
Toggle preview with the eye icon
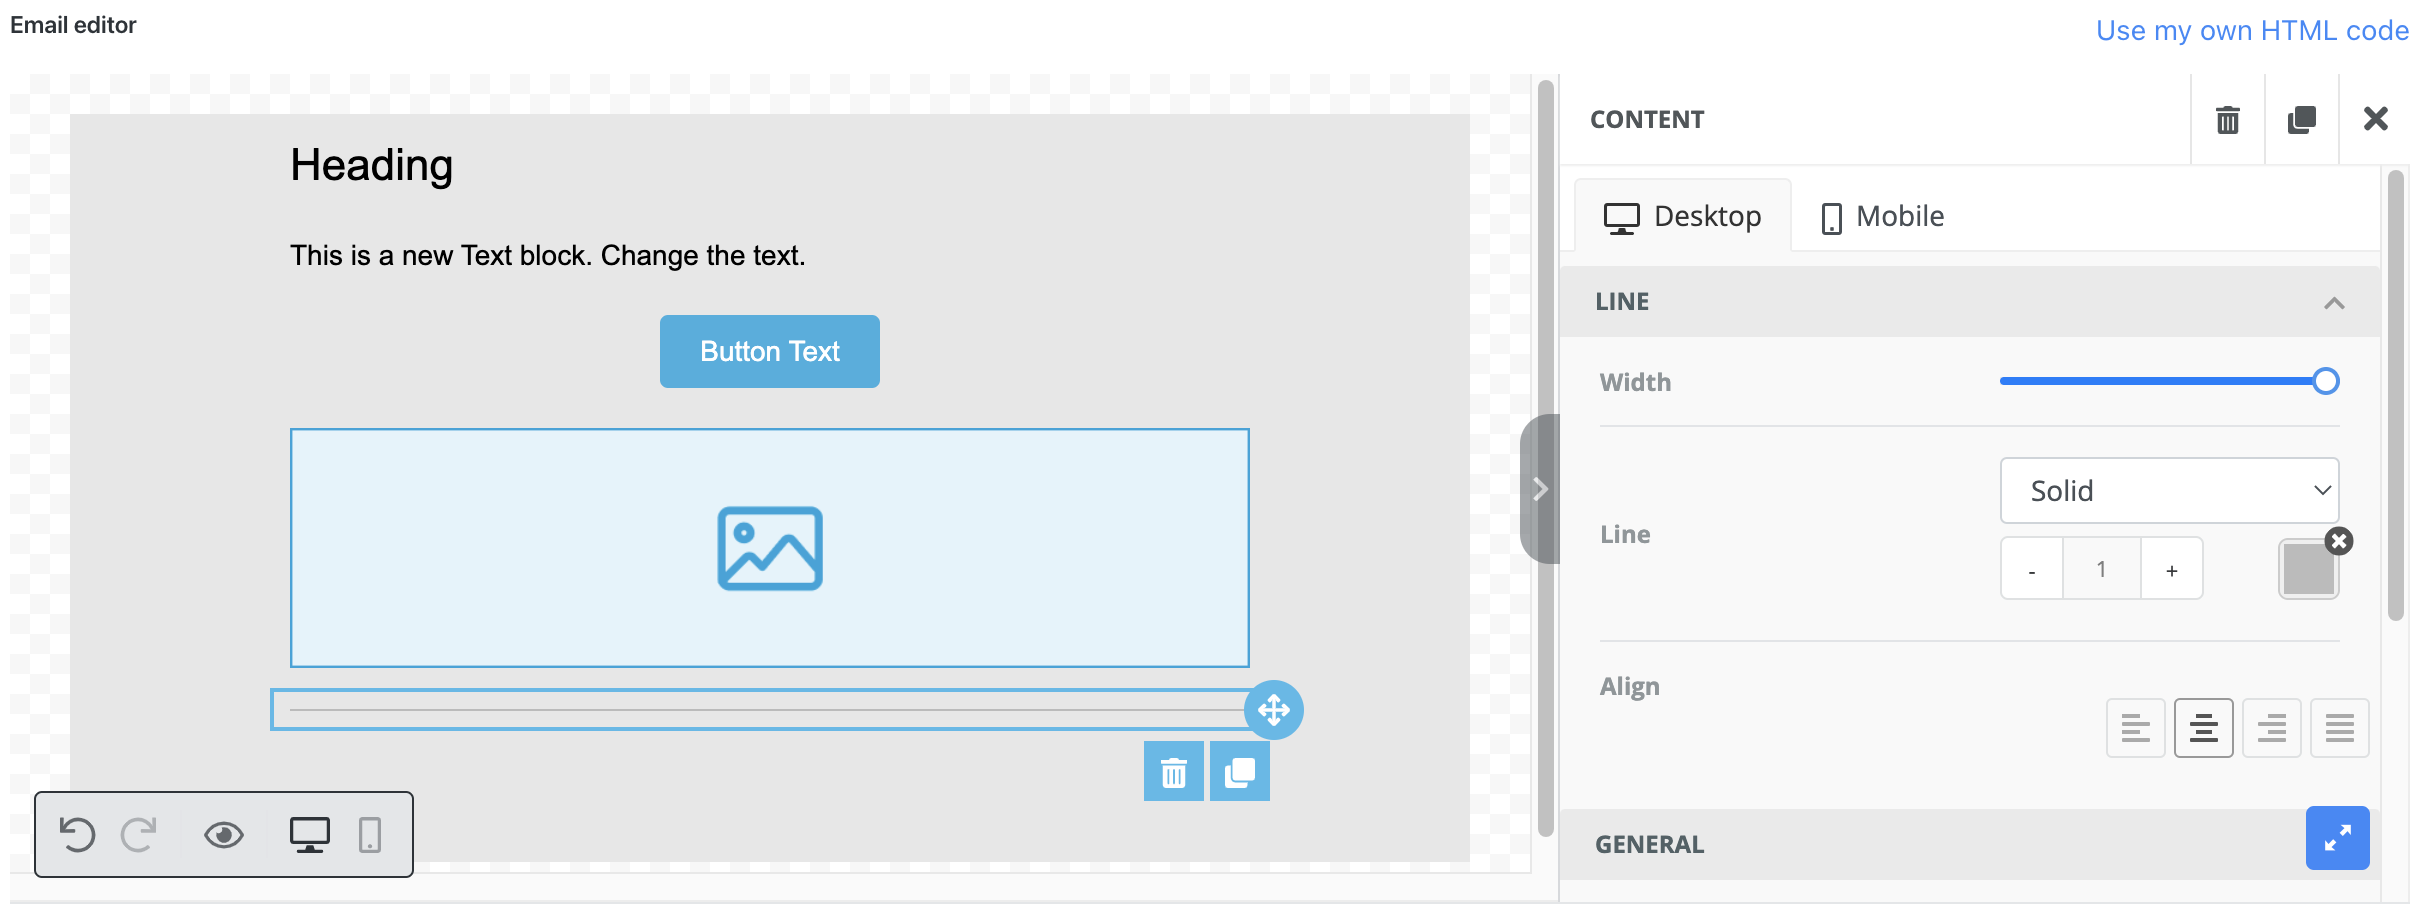click(x=224, y=834)
